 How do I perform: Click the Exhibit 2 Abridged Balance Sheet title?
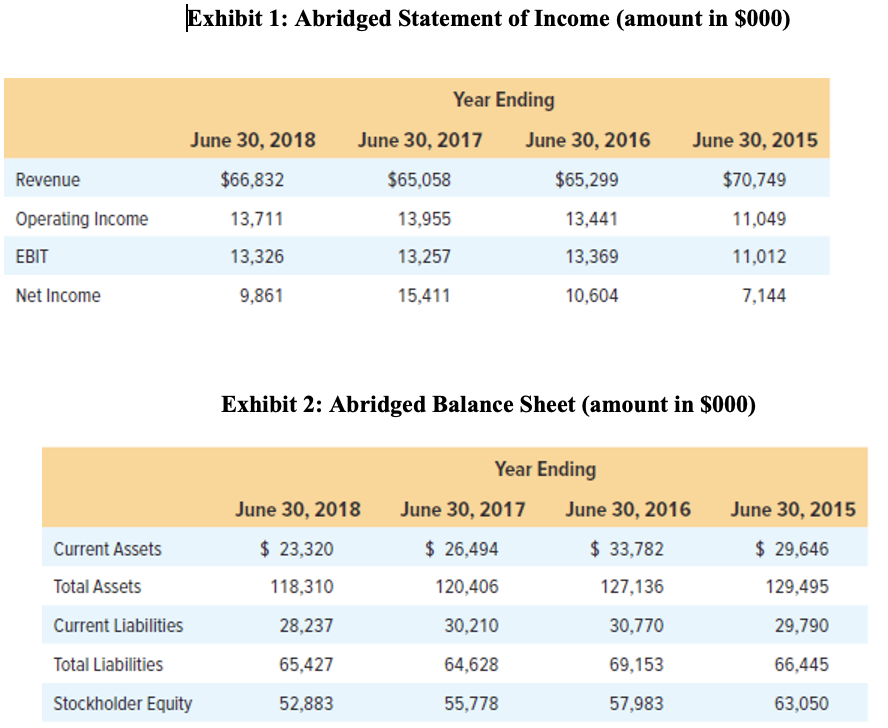tap(488, 405)
